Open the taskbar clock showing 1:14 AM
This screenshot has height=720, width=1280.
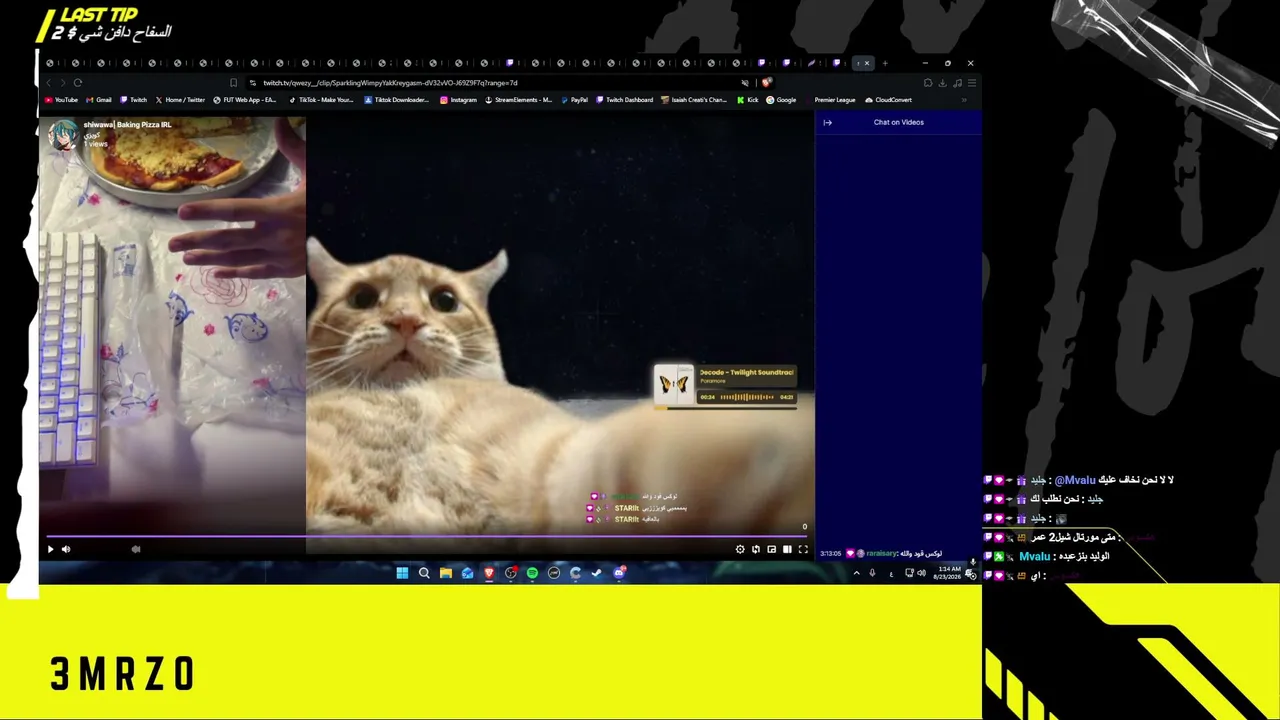946,573
